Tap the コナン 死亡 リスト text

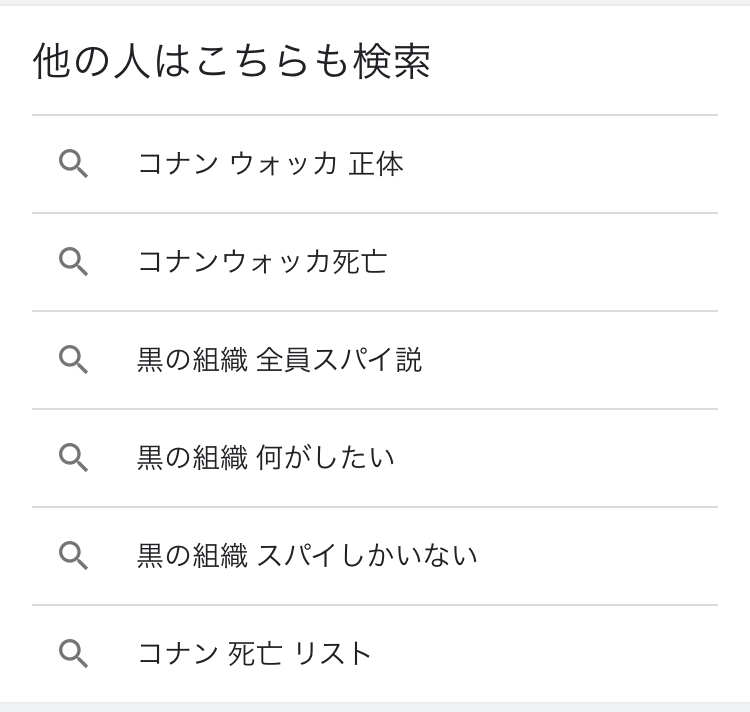[254, 654]
